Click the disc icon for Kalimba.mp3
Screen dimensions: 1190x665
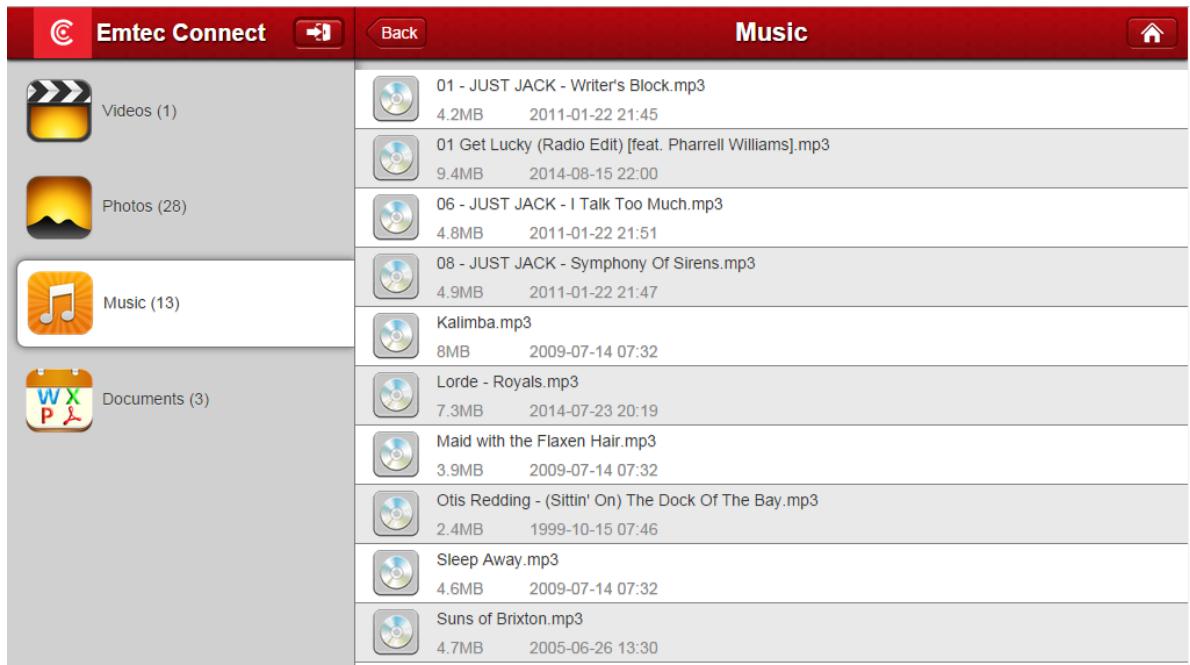tap(393, 337)
